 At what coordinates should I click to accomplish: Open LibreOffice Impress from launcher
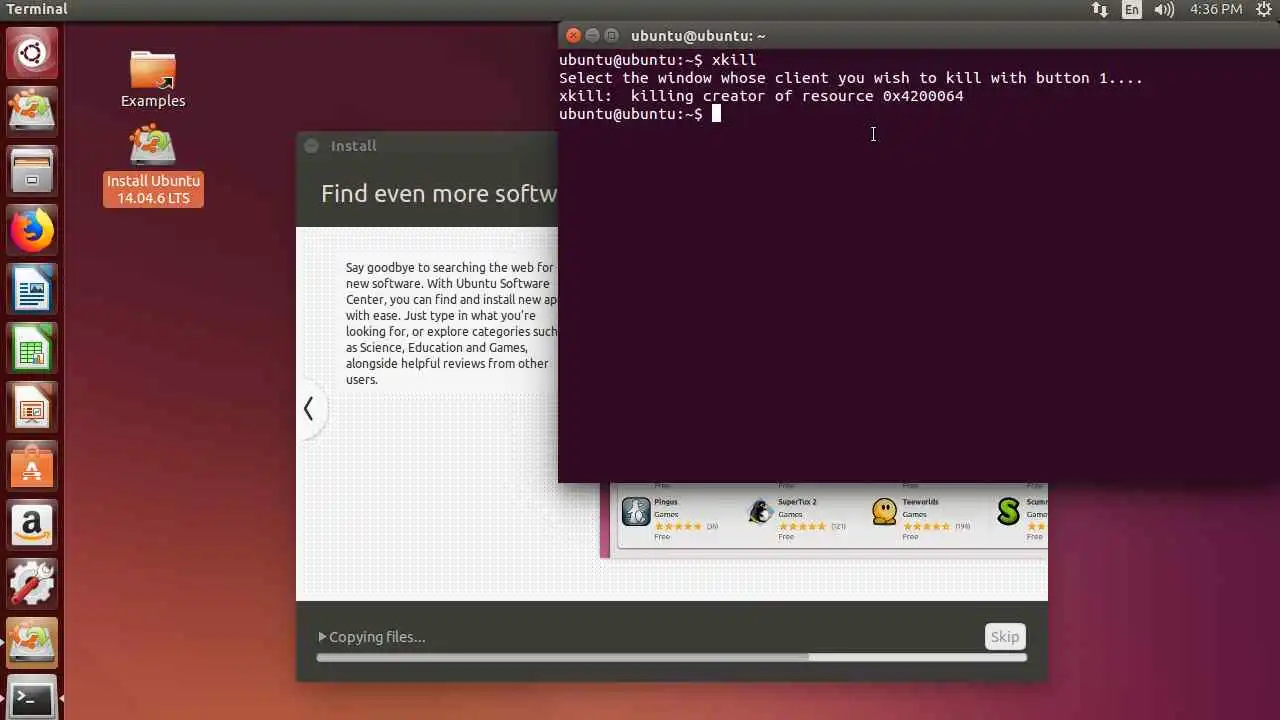pos(32,408)
